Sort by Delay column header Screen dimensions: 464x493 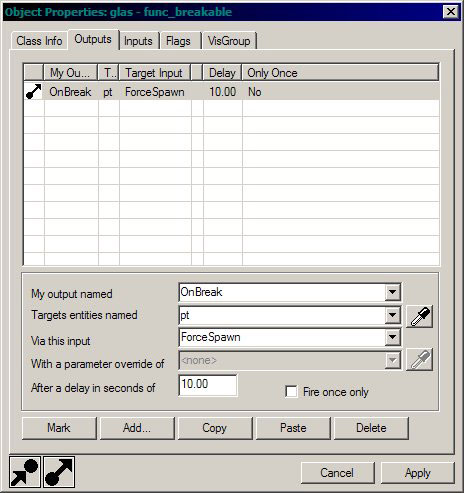[222, 73]
